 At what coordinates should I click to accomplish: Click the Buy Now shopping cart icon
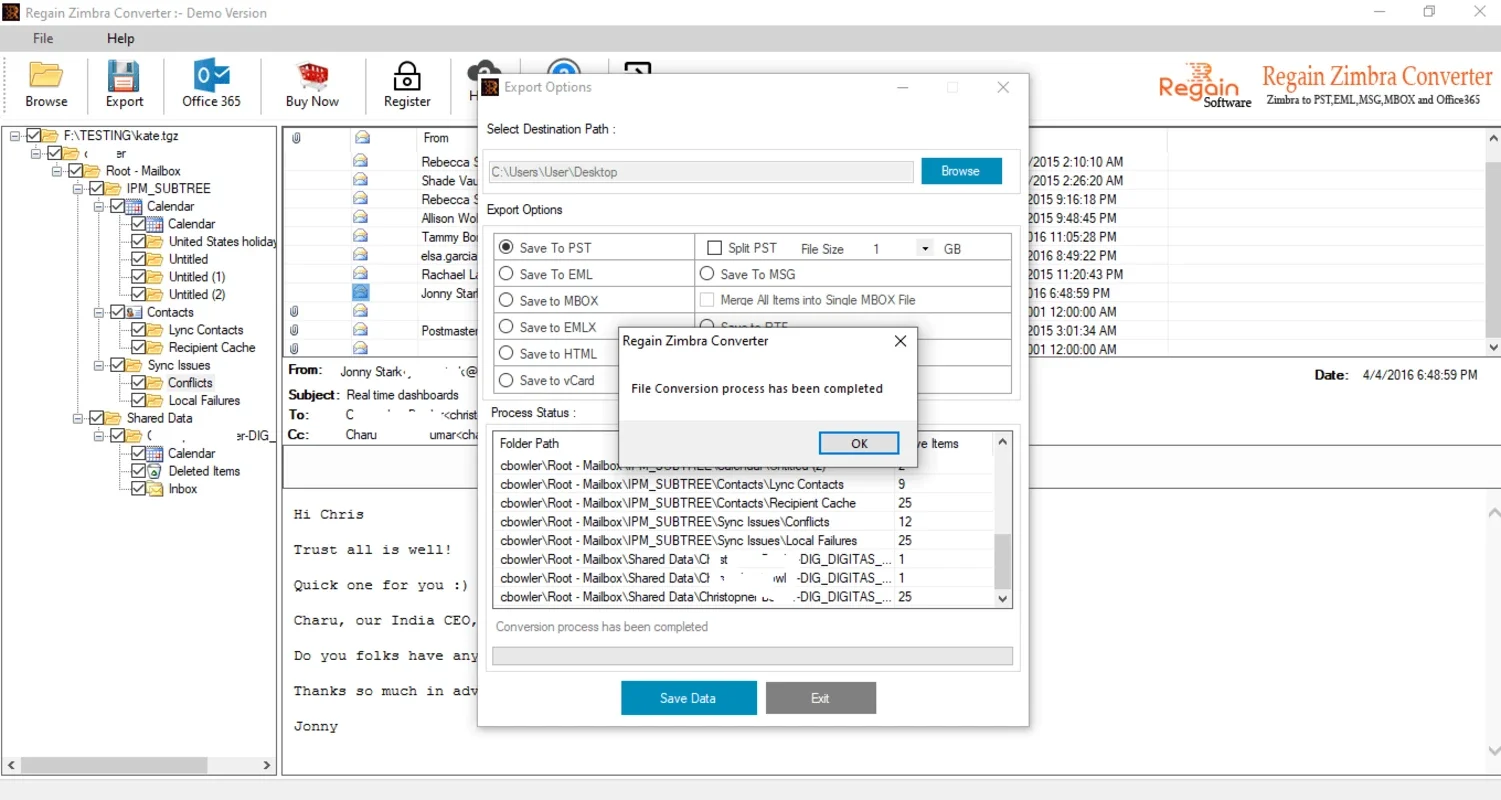[x=312, y=76]
